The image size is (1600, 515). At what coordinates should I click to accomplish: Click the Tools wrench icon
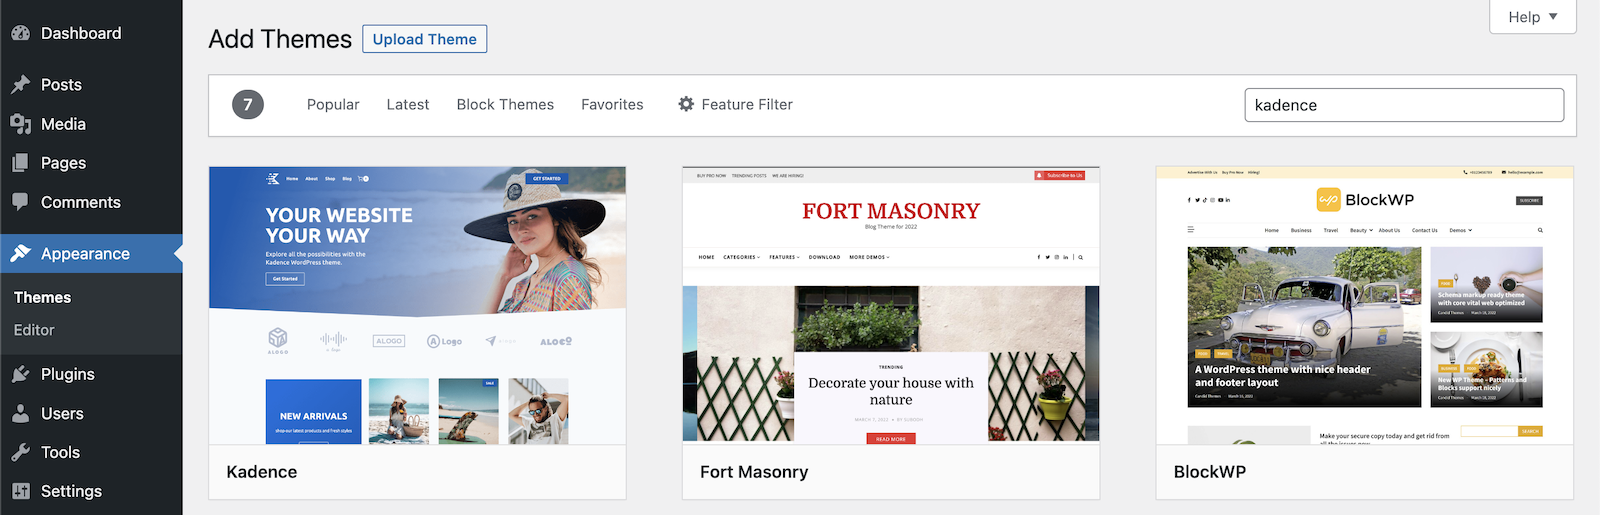[x=20, y=452]
